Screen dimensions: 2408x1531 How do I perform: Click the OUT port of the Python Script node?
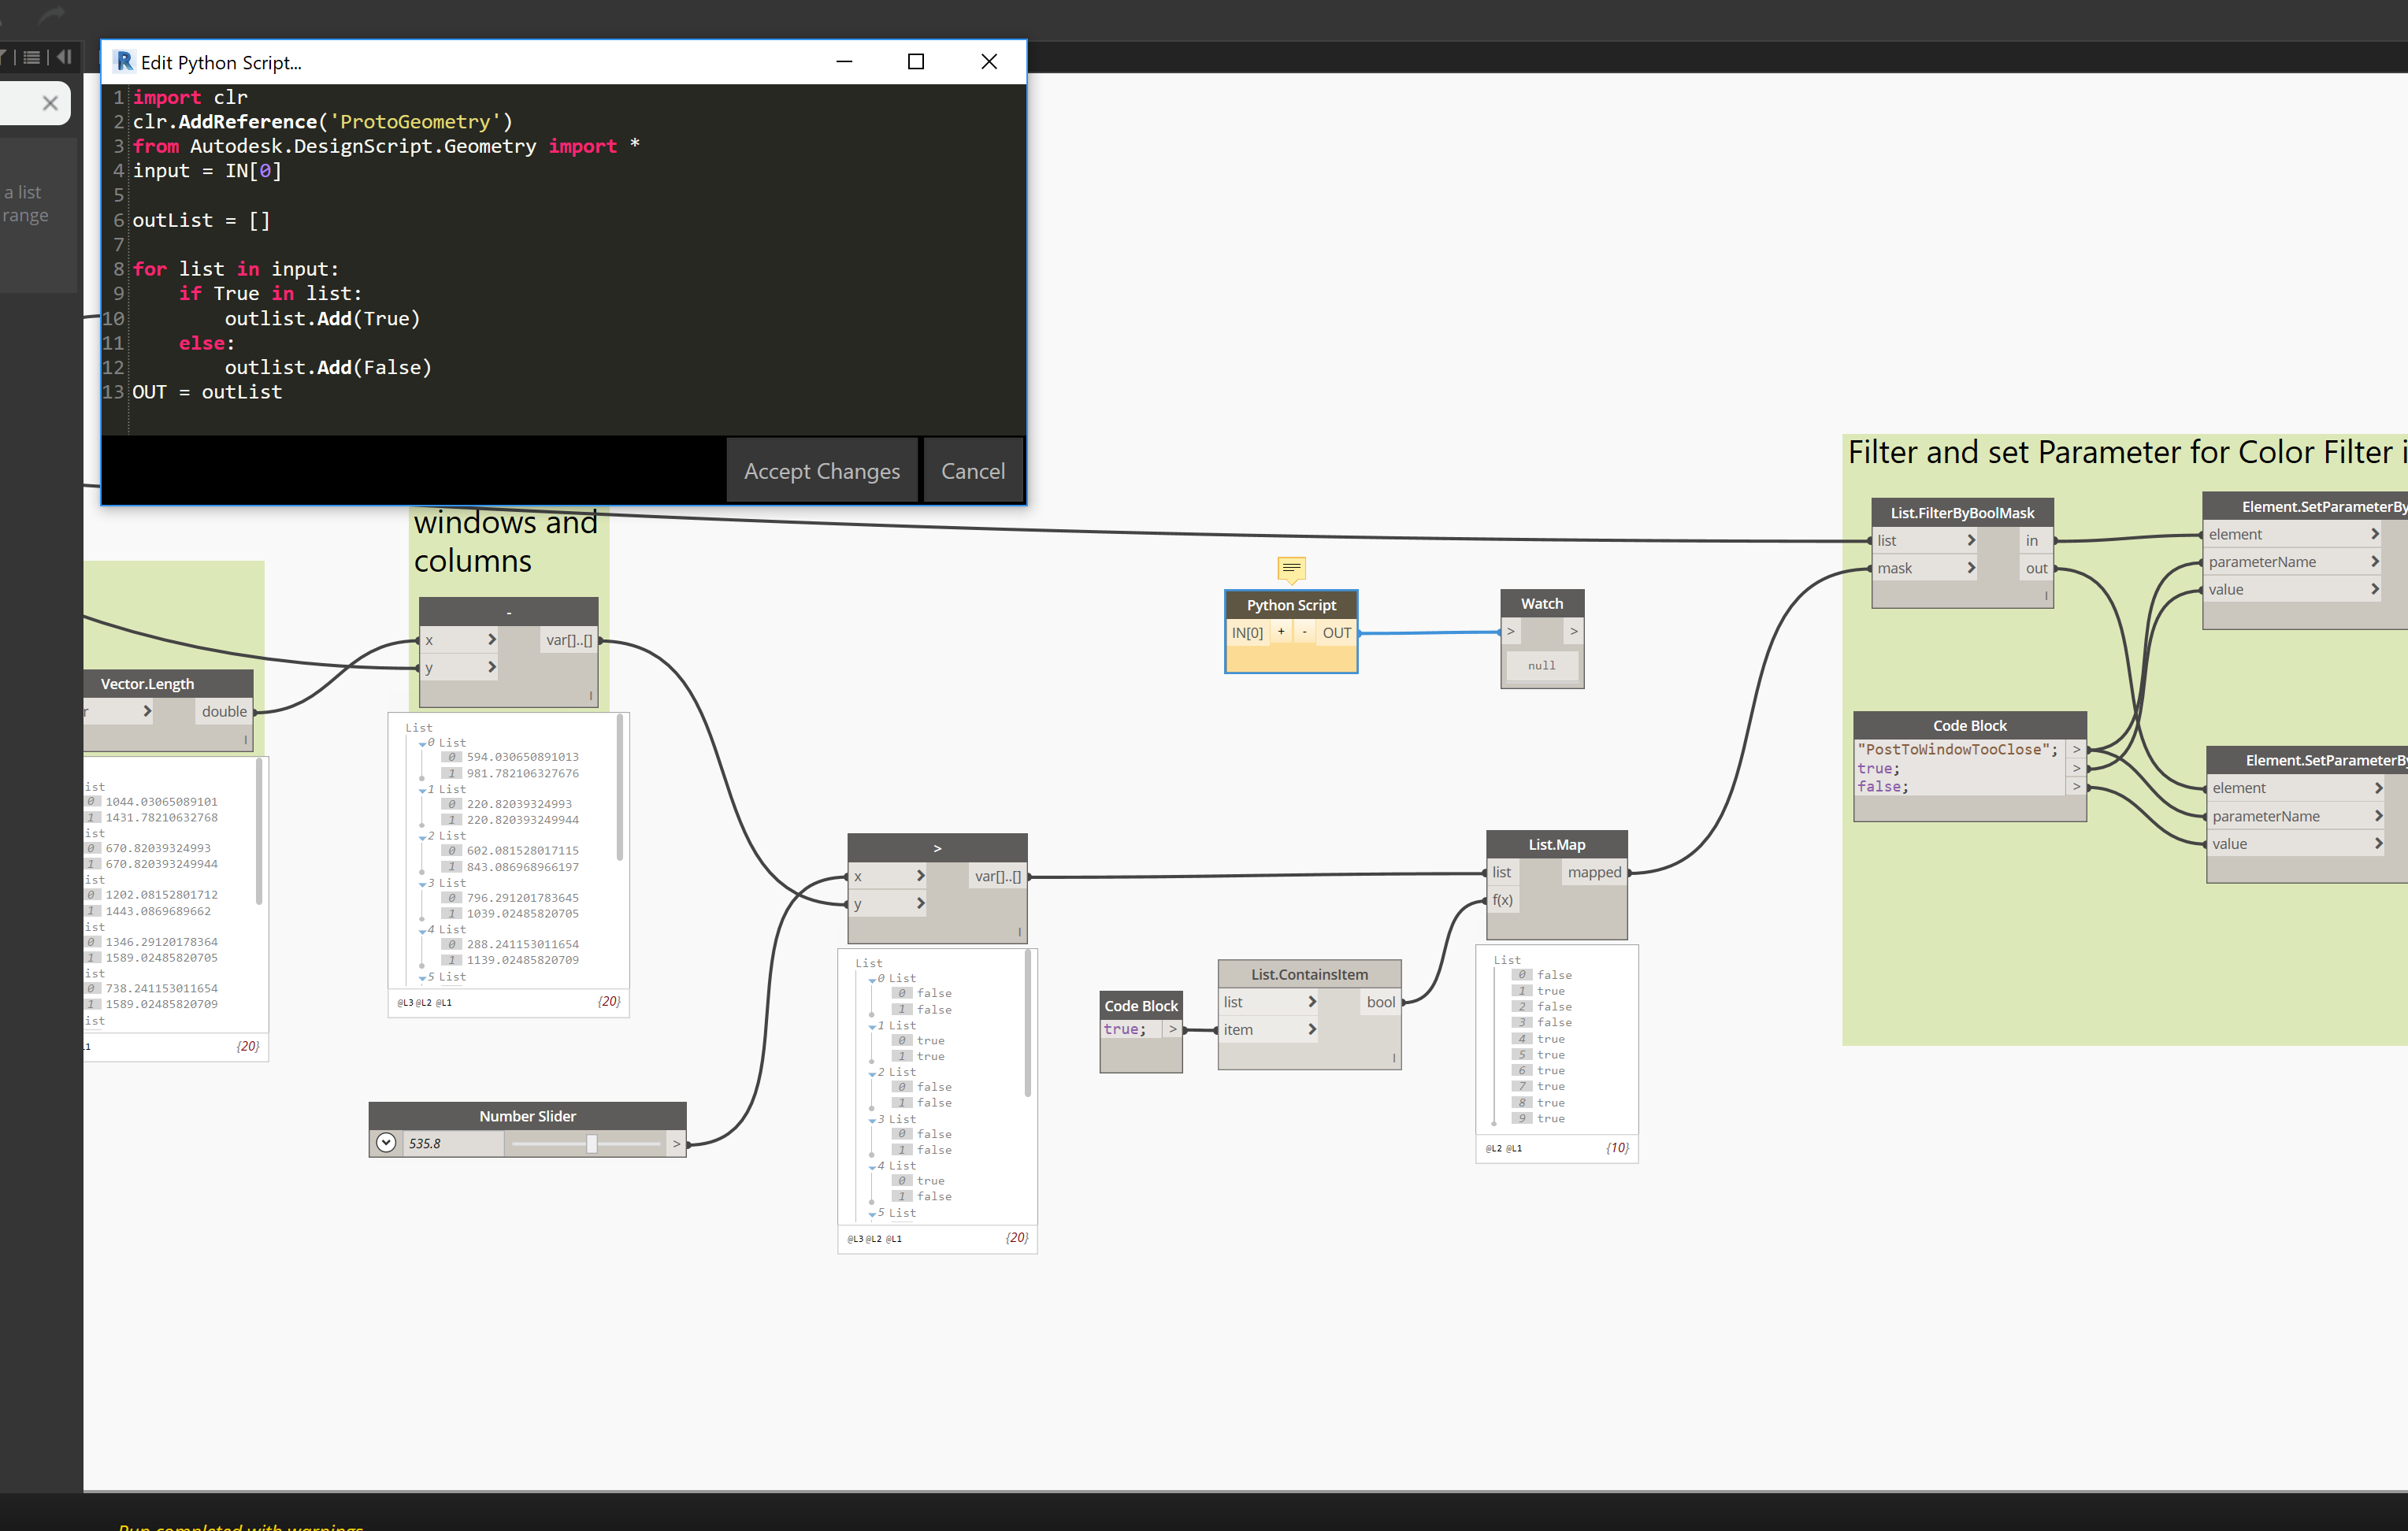(x=1336, y=632)
